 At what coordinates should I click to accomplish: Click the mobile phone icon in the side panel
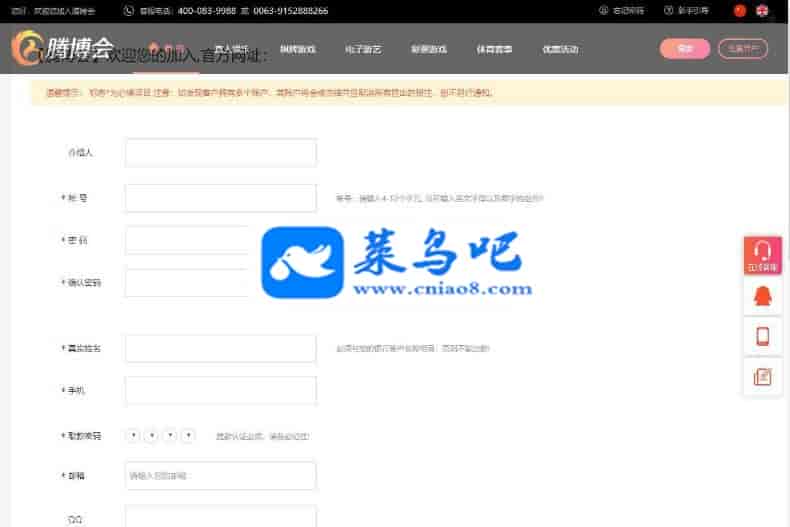point(763,336)
